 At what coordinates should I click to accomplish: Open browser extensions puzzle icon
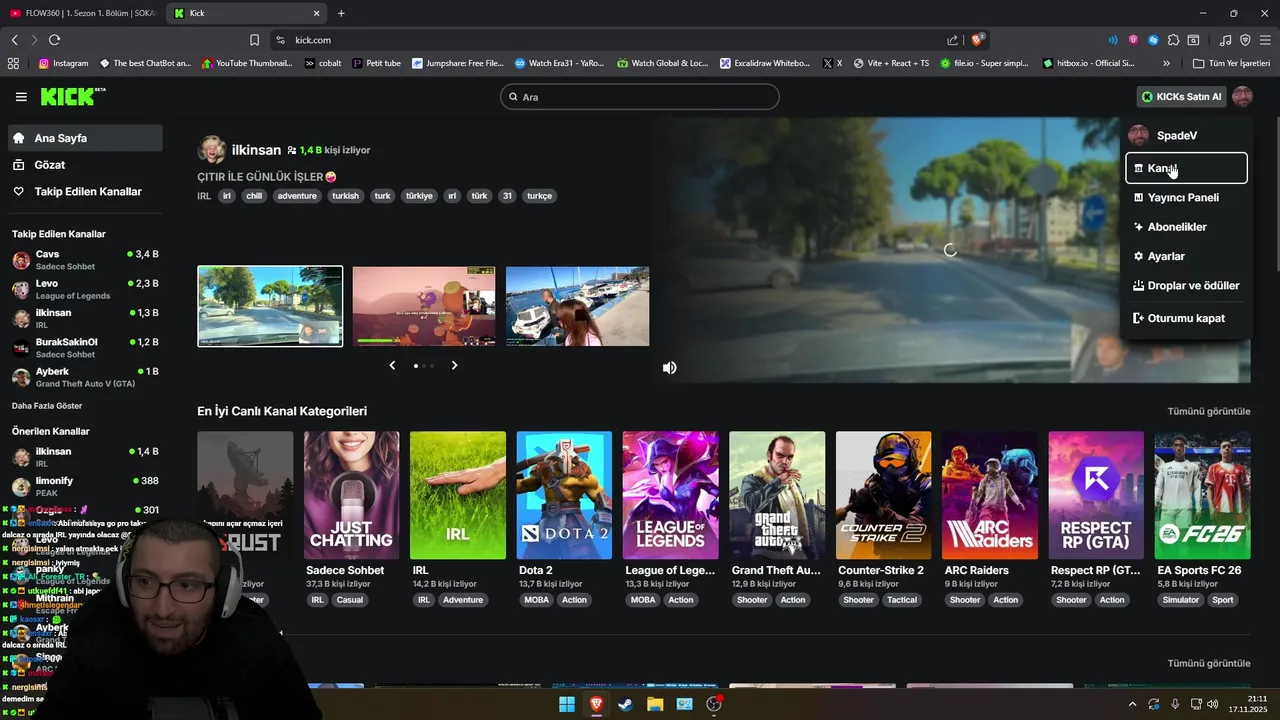click(x=1174, y=40)
